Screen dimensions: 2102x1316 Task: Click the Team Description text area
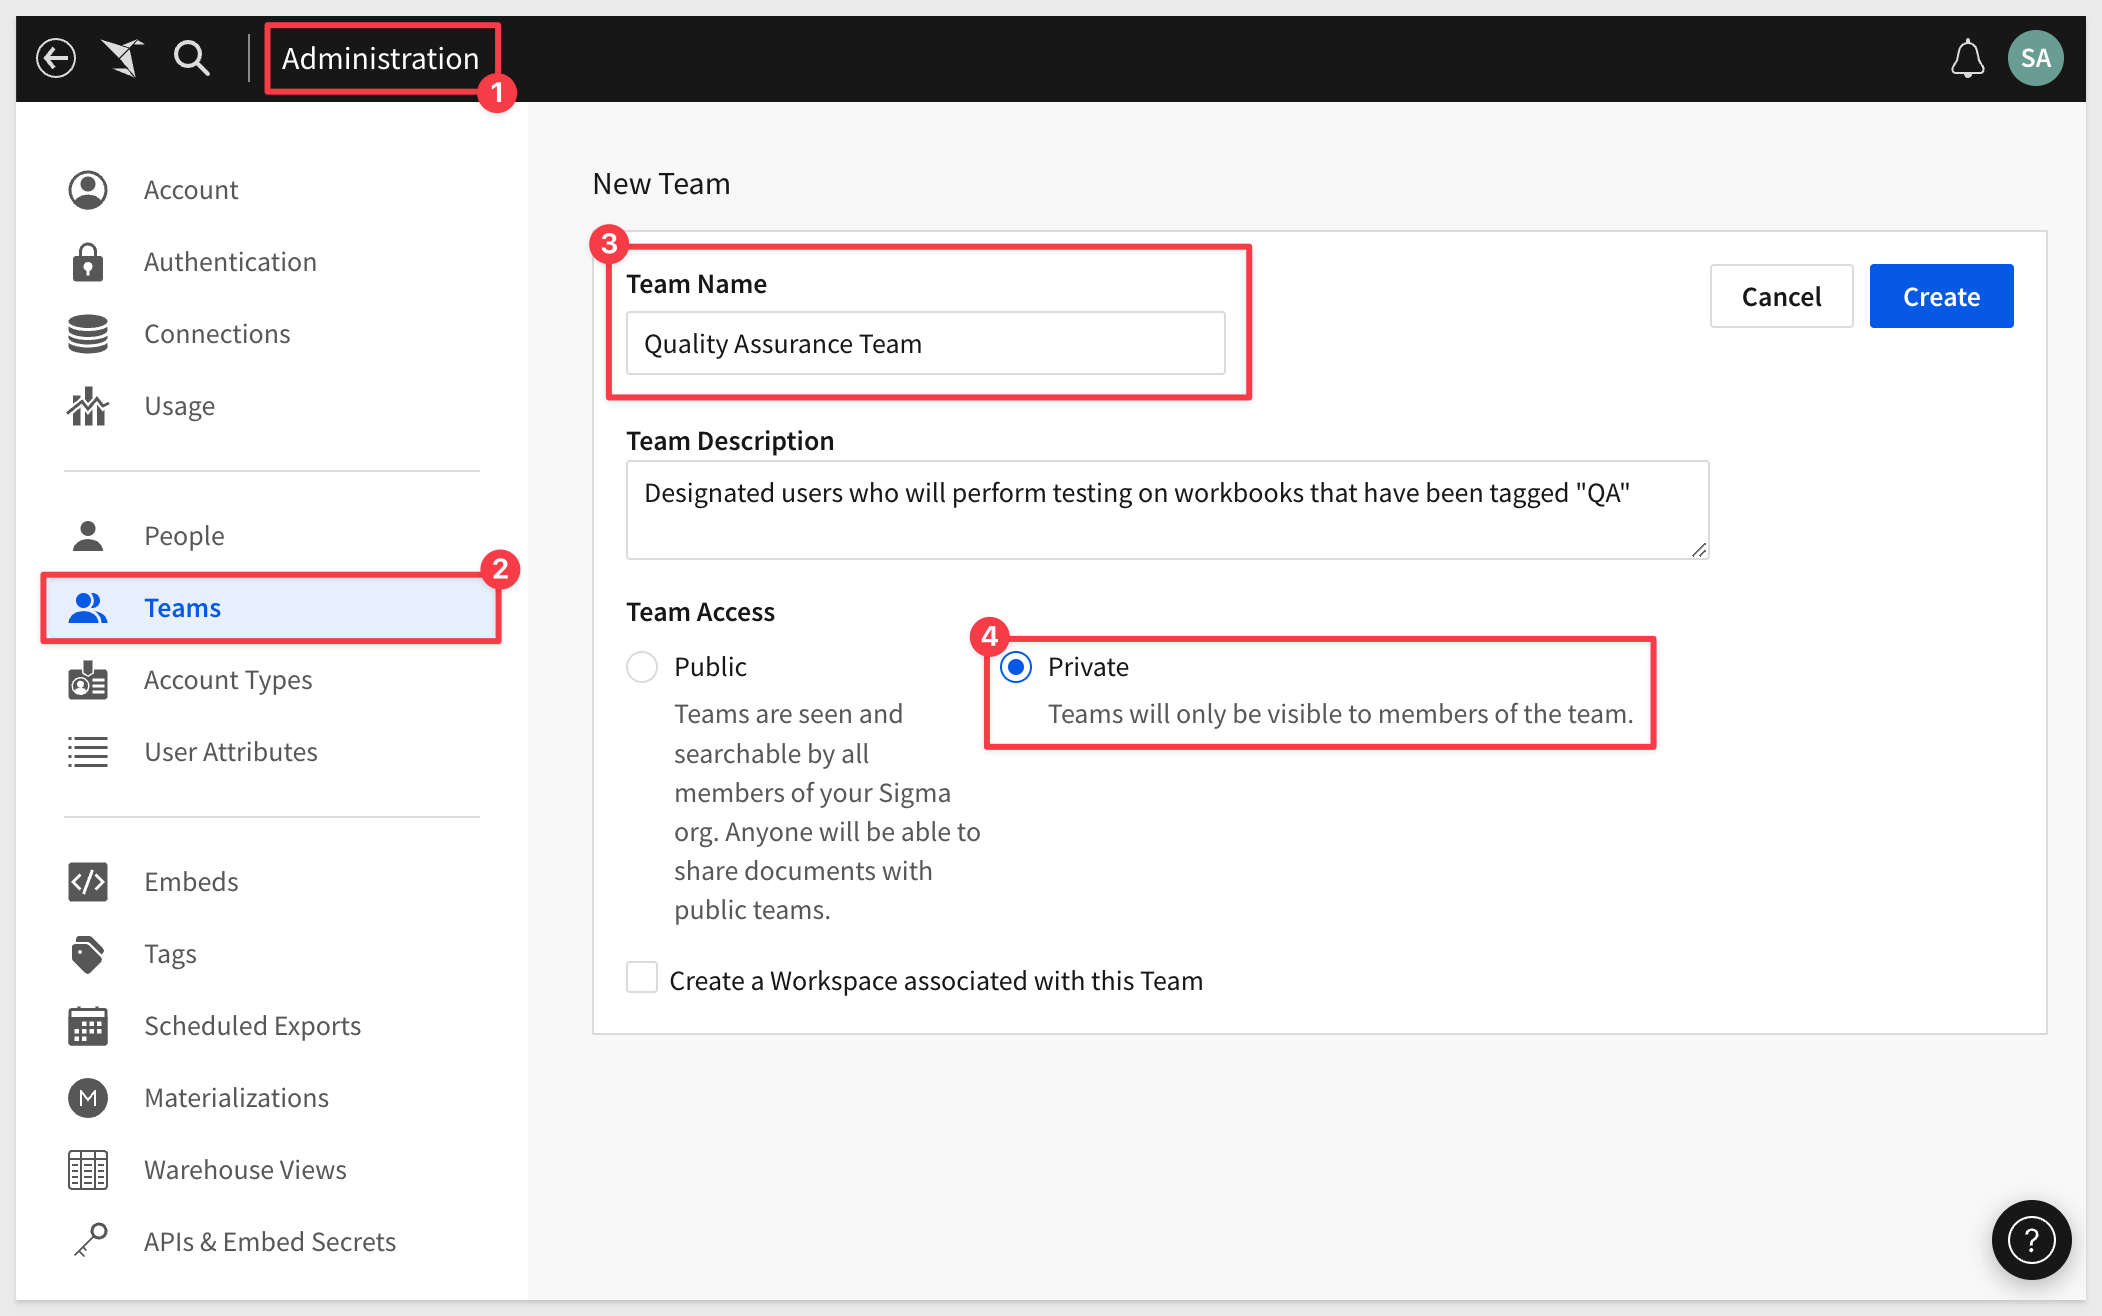click(x=1166, y=510)
